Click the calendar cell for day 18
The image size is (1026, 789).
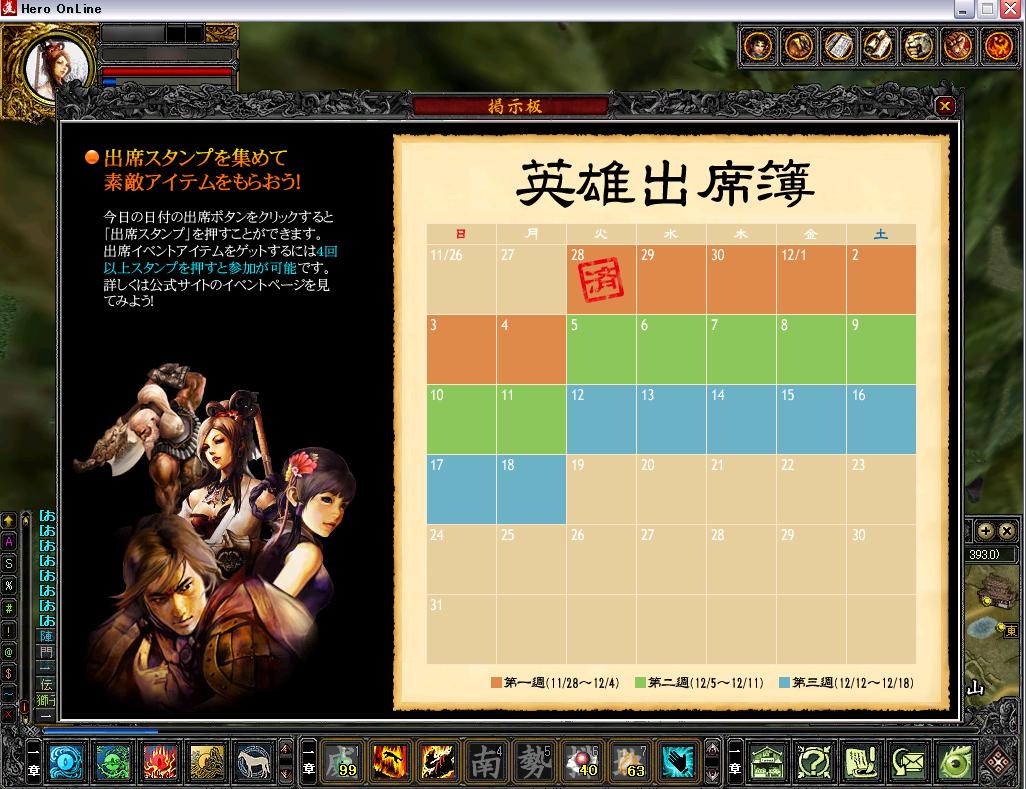[531, 489]
